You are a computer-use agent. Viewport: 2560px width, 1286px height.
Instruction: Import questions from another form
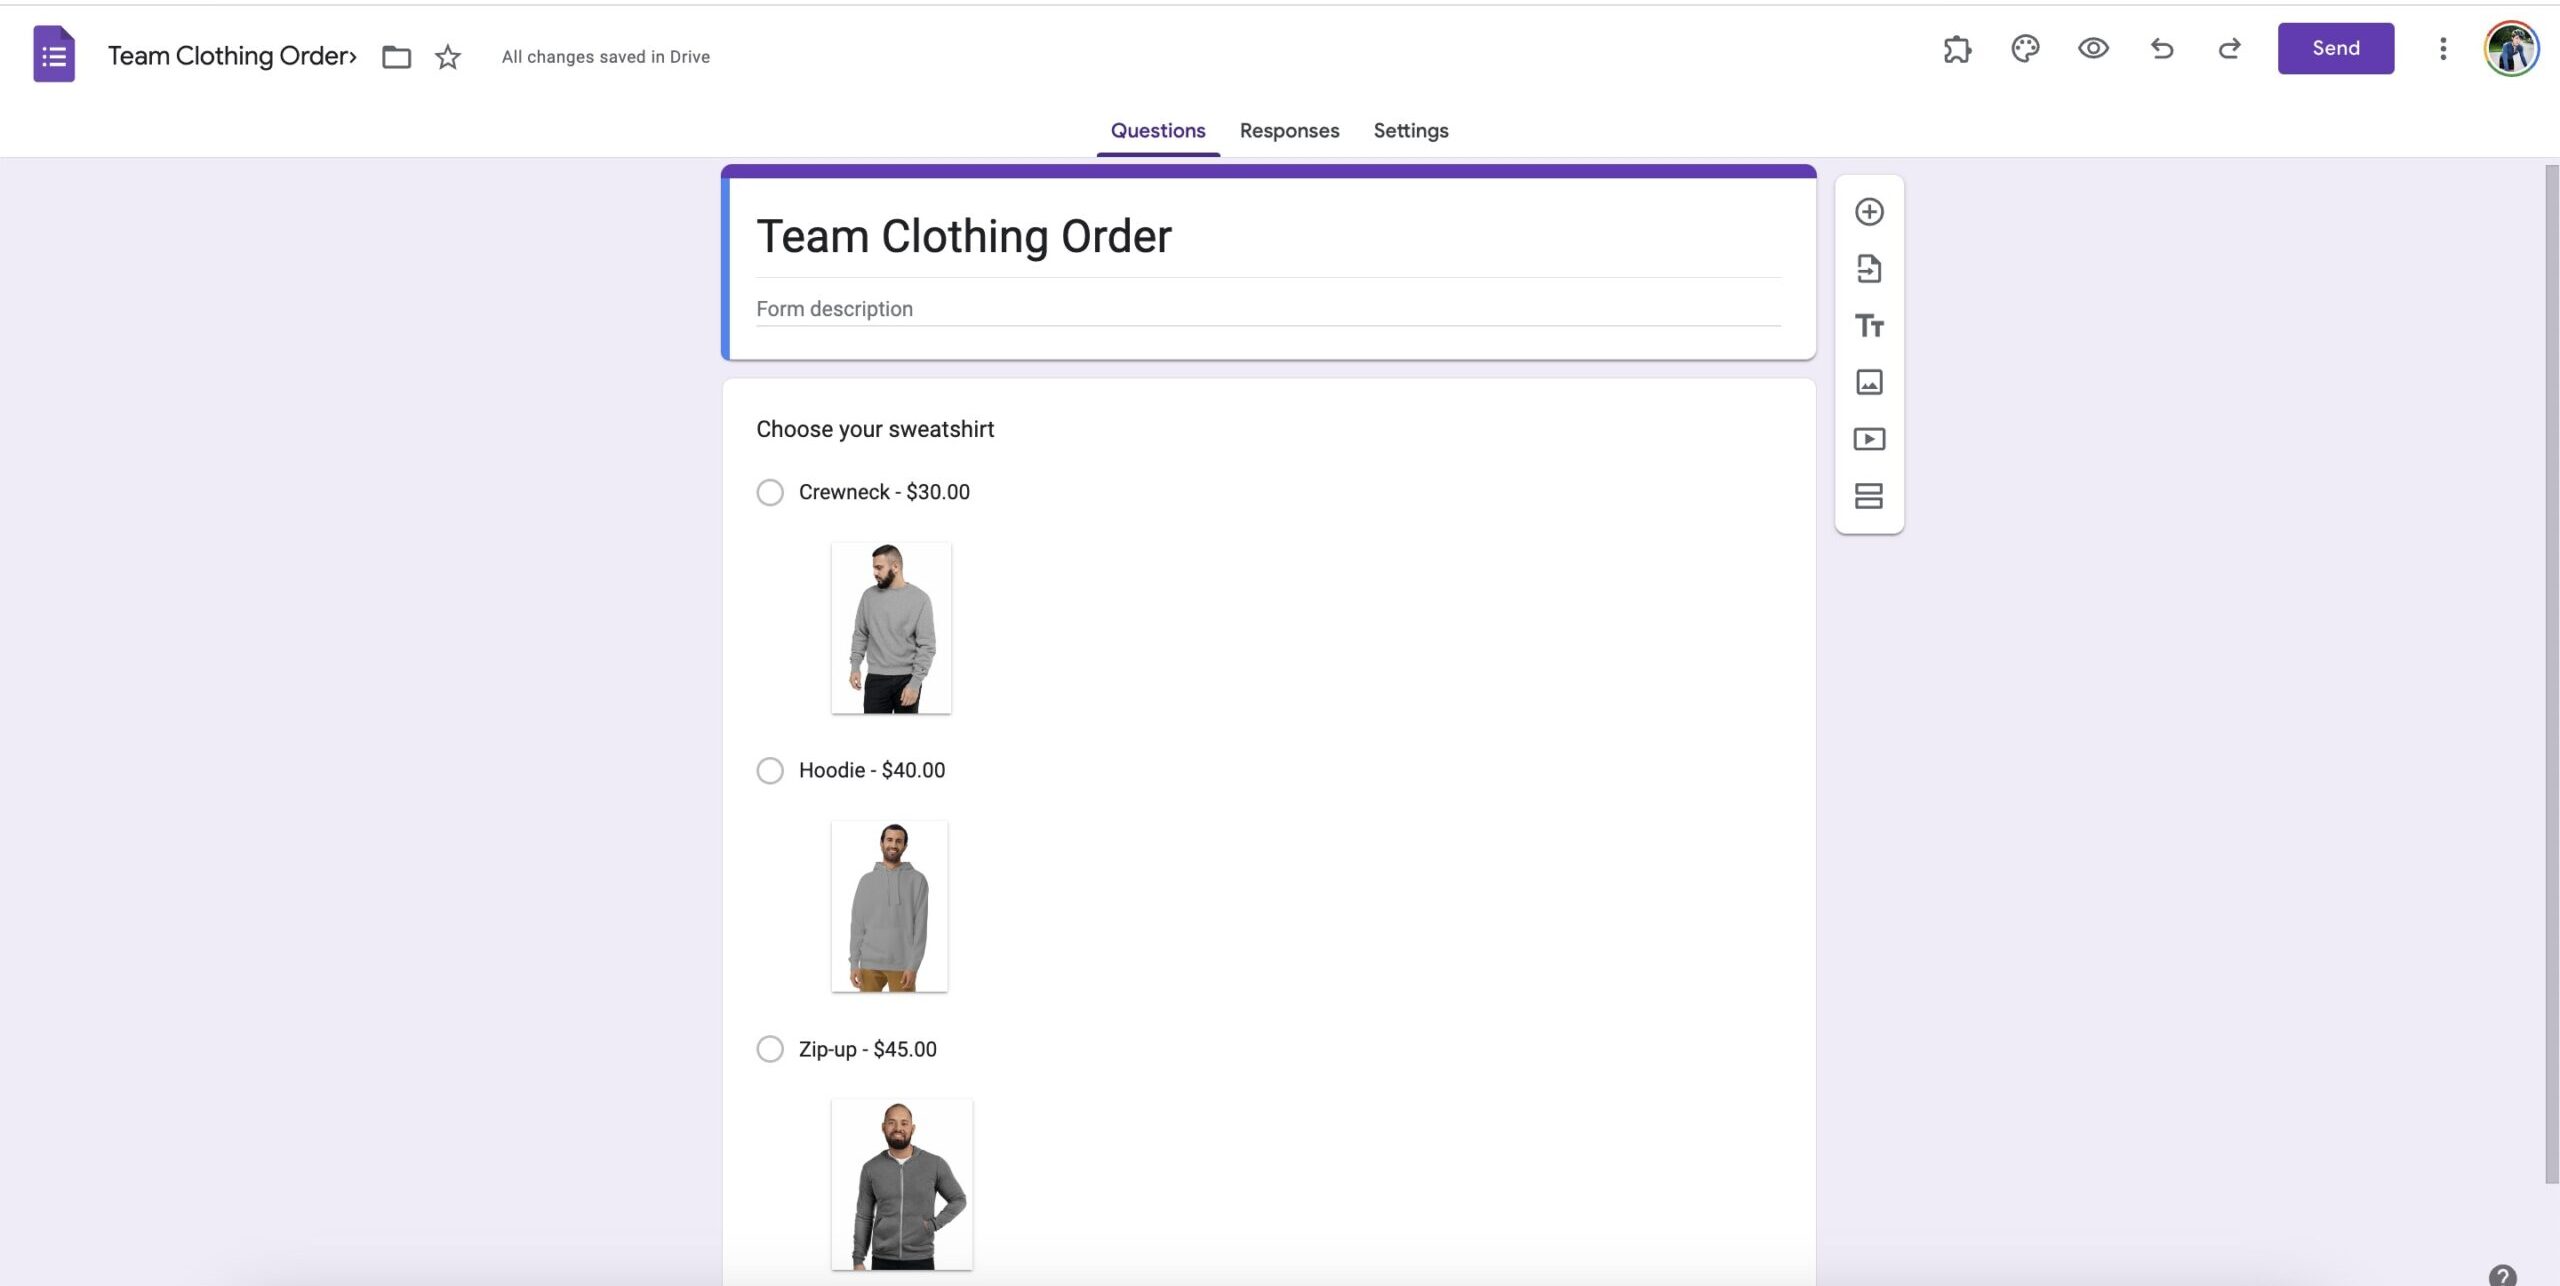[1869, 269]
